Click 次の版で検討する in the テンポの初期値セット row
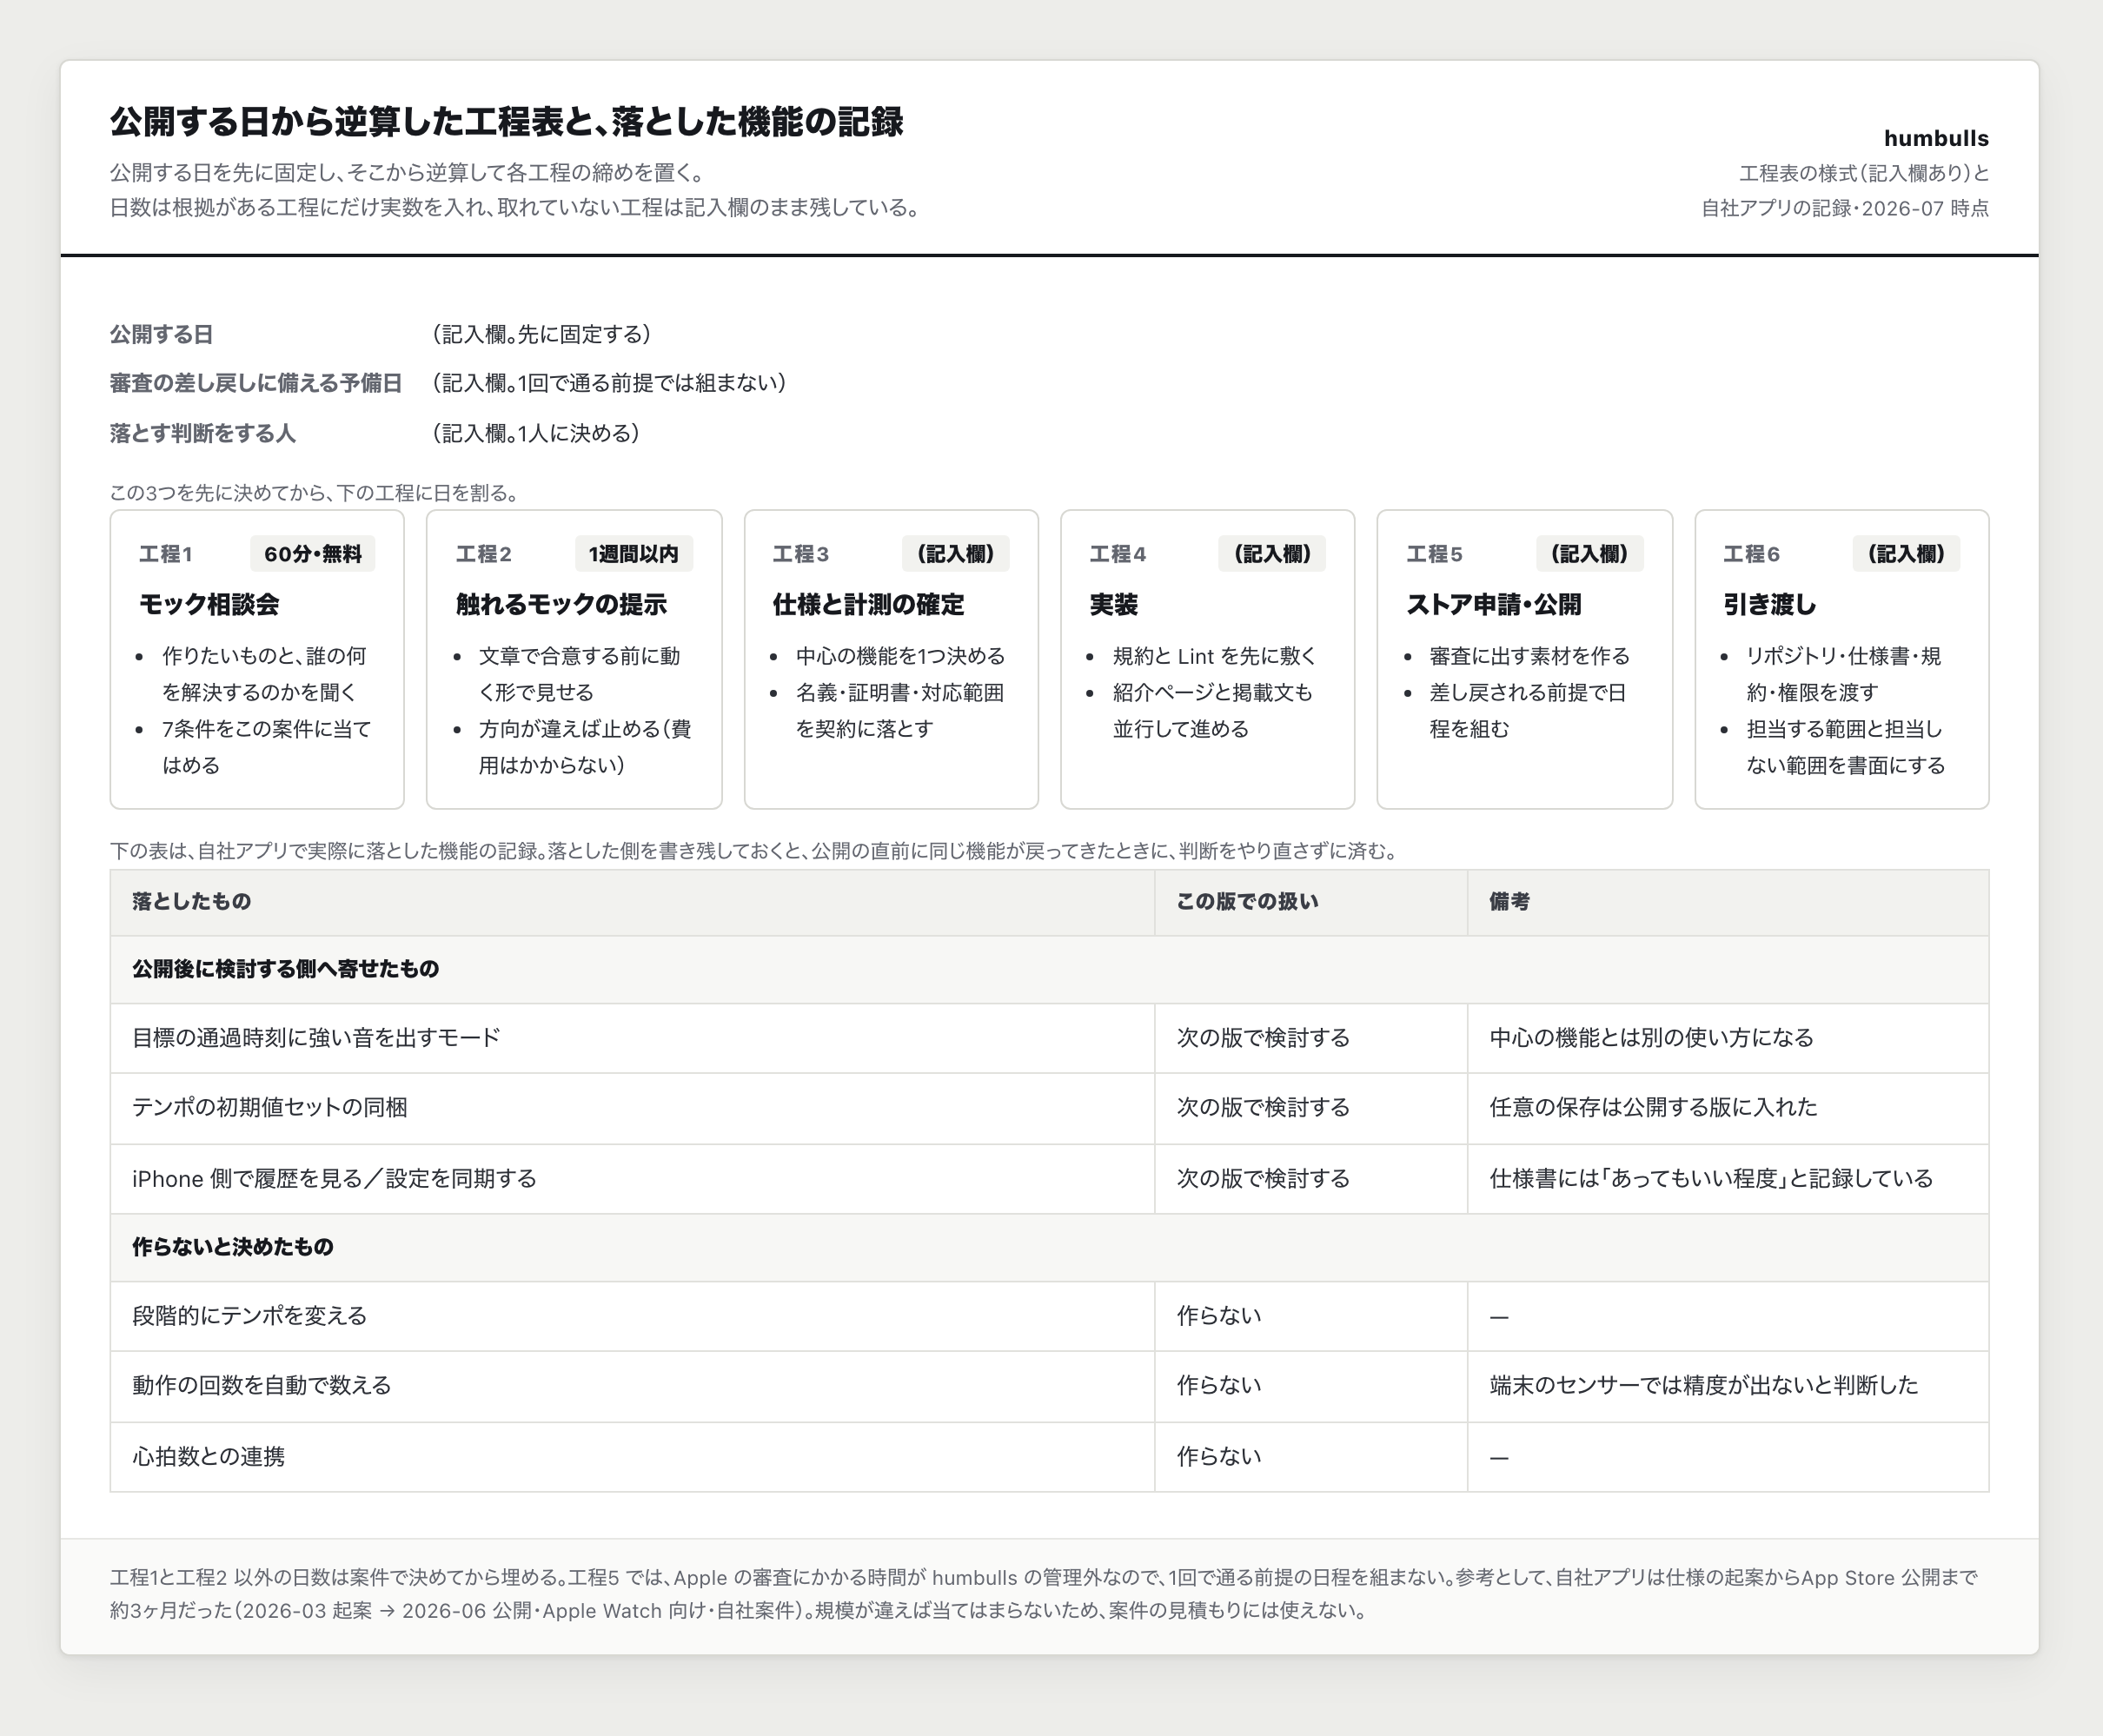This screenshot has height=1736, width=2103. click(x=1263, y=1108)
